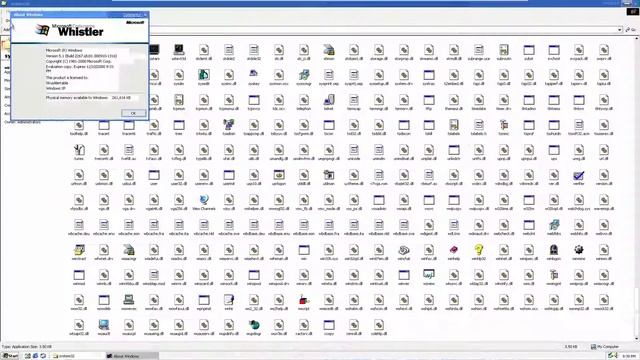Click OK in the About Windows dialog
This screenshot has height=360, width=640.
tap(133, 113)
